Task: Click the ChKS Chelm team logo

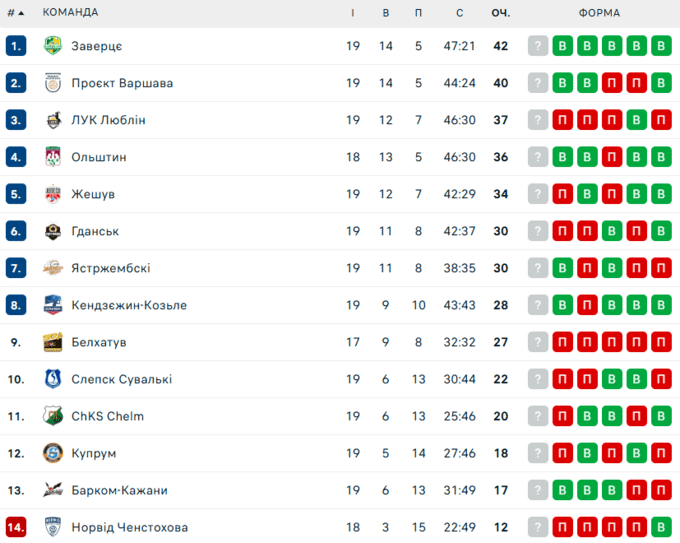Action: tap(53, 416)
